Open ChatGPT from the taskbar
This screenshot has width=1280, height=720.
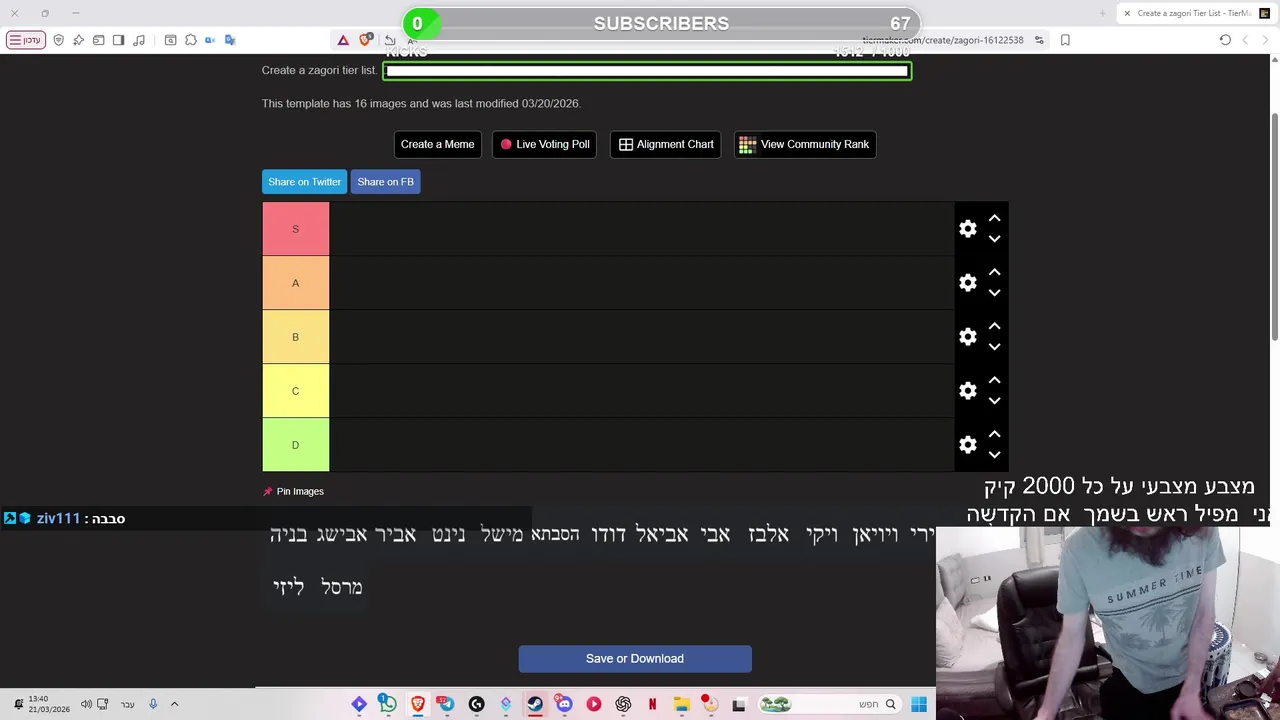pos(623,704)
